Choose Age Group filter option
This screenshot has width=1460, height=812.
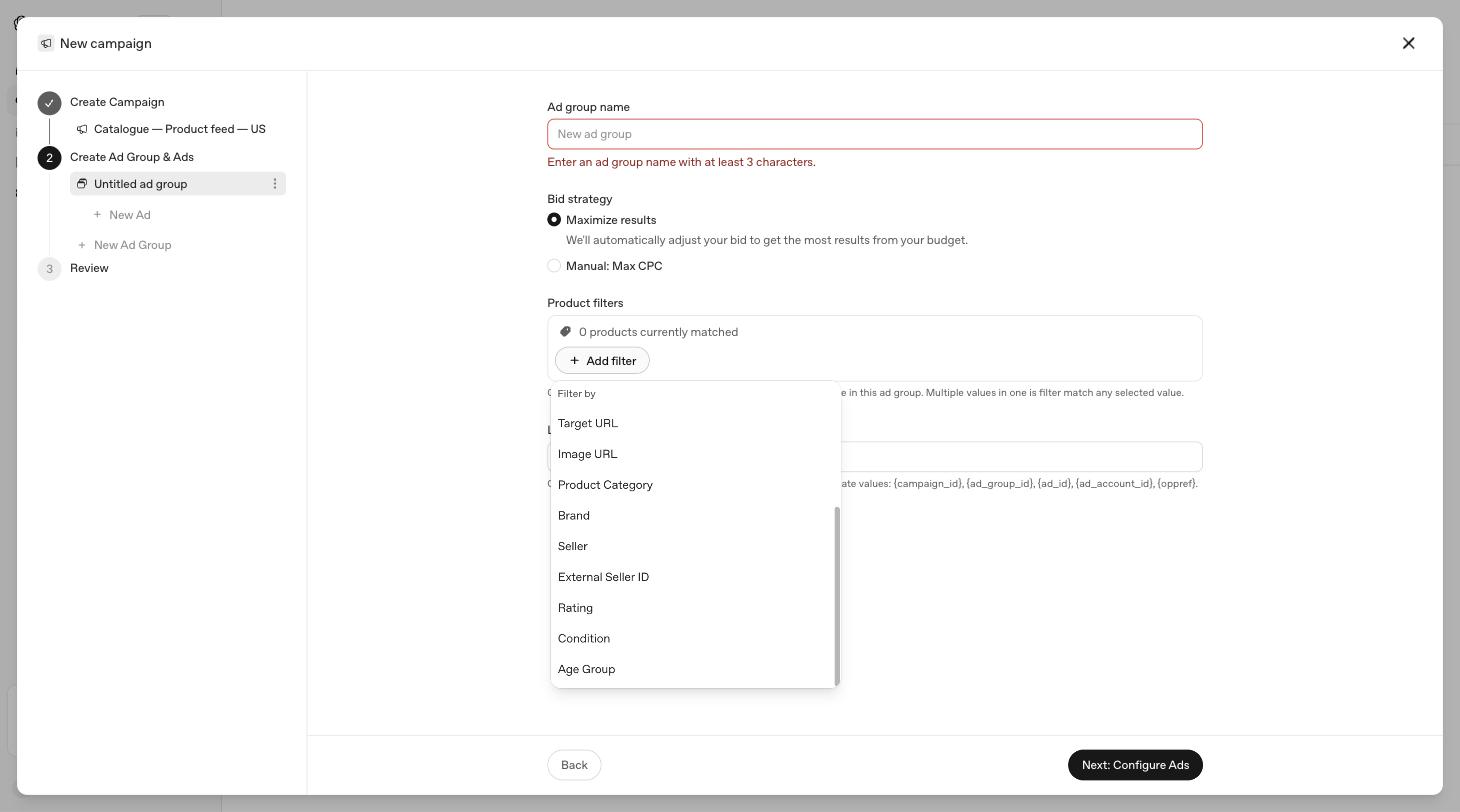point(694,670)
